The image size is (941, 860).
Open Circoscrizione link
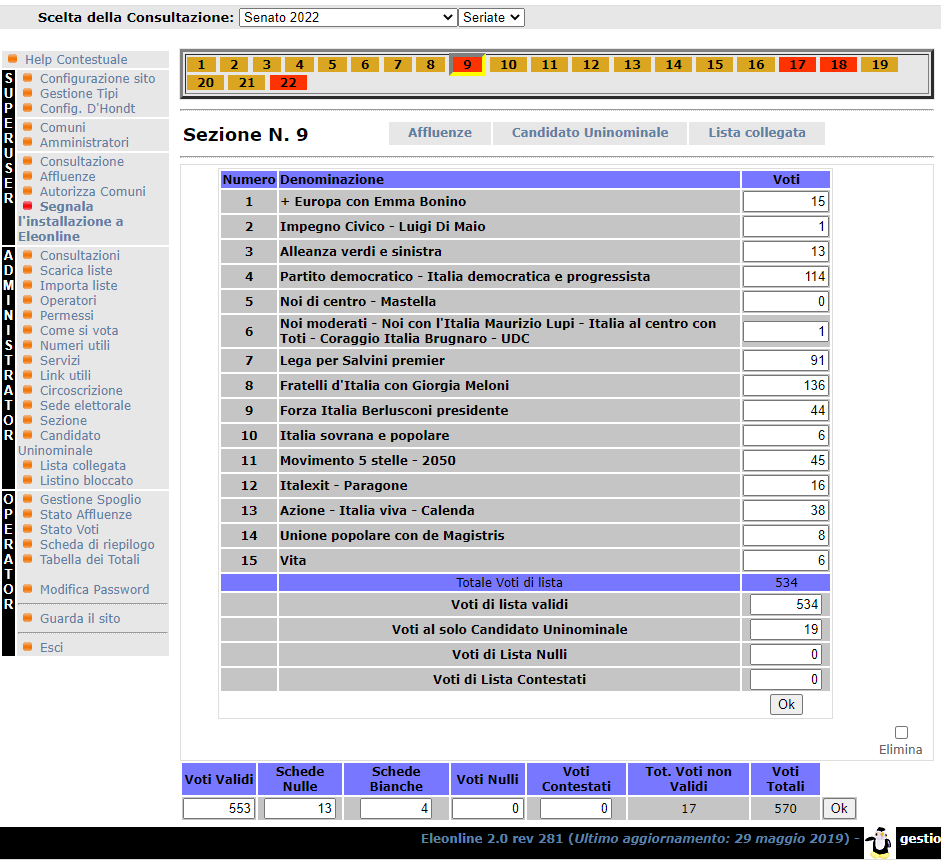[x=81, y=391]
